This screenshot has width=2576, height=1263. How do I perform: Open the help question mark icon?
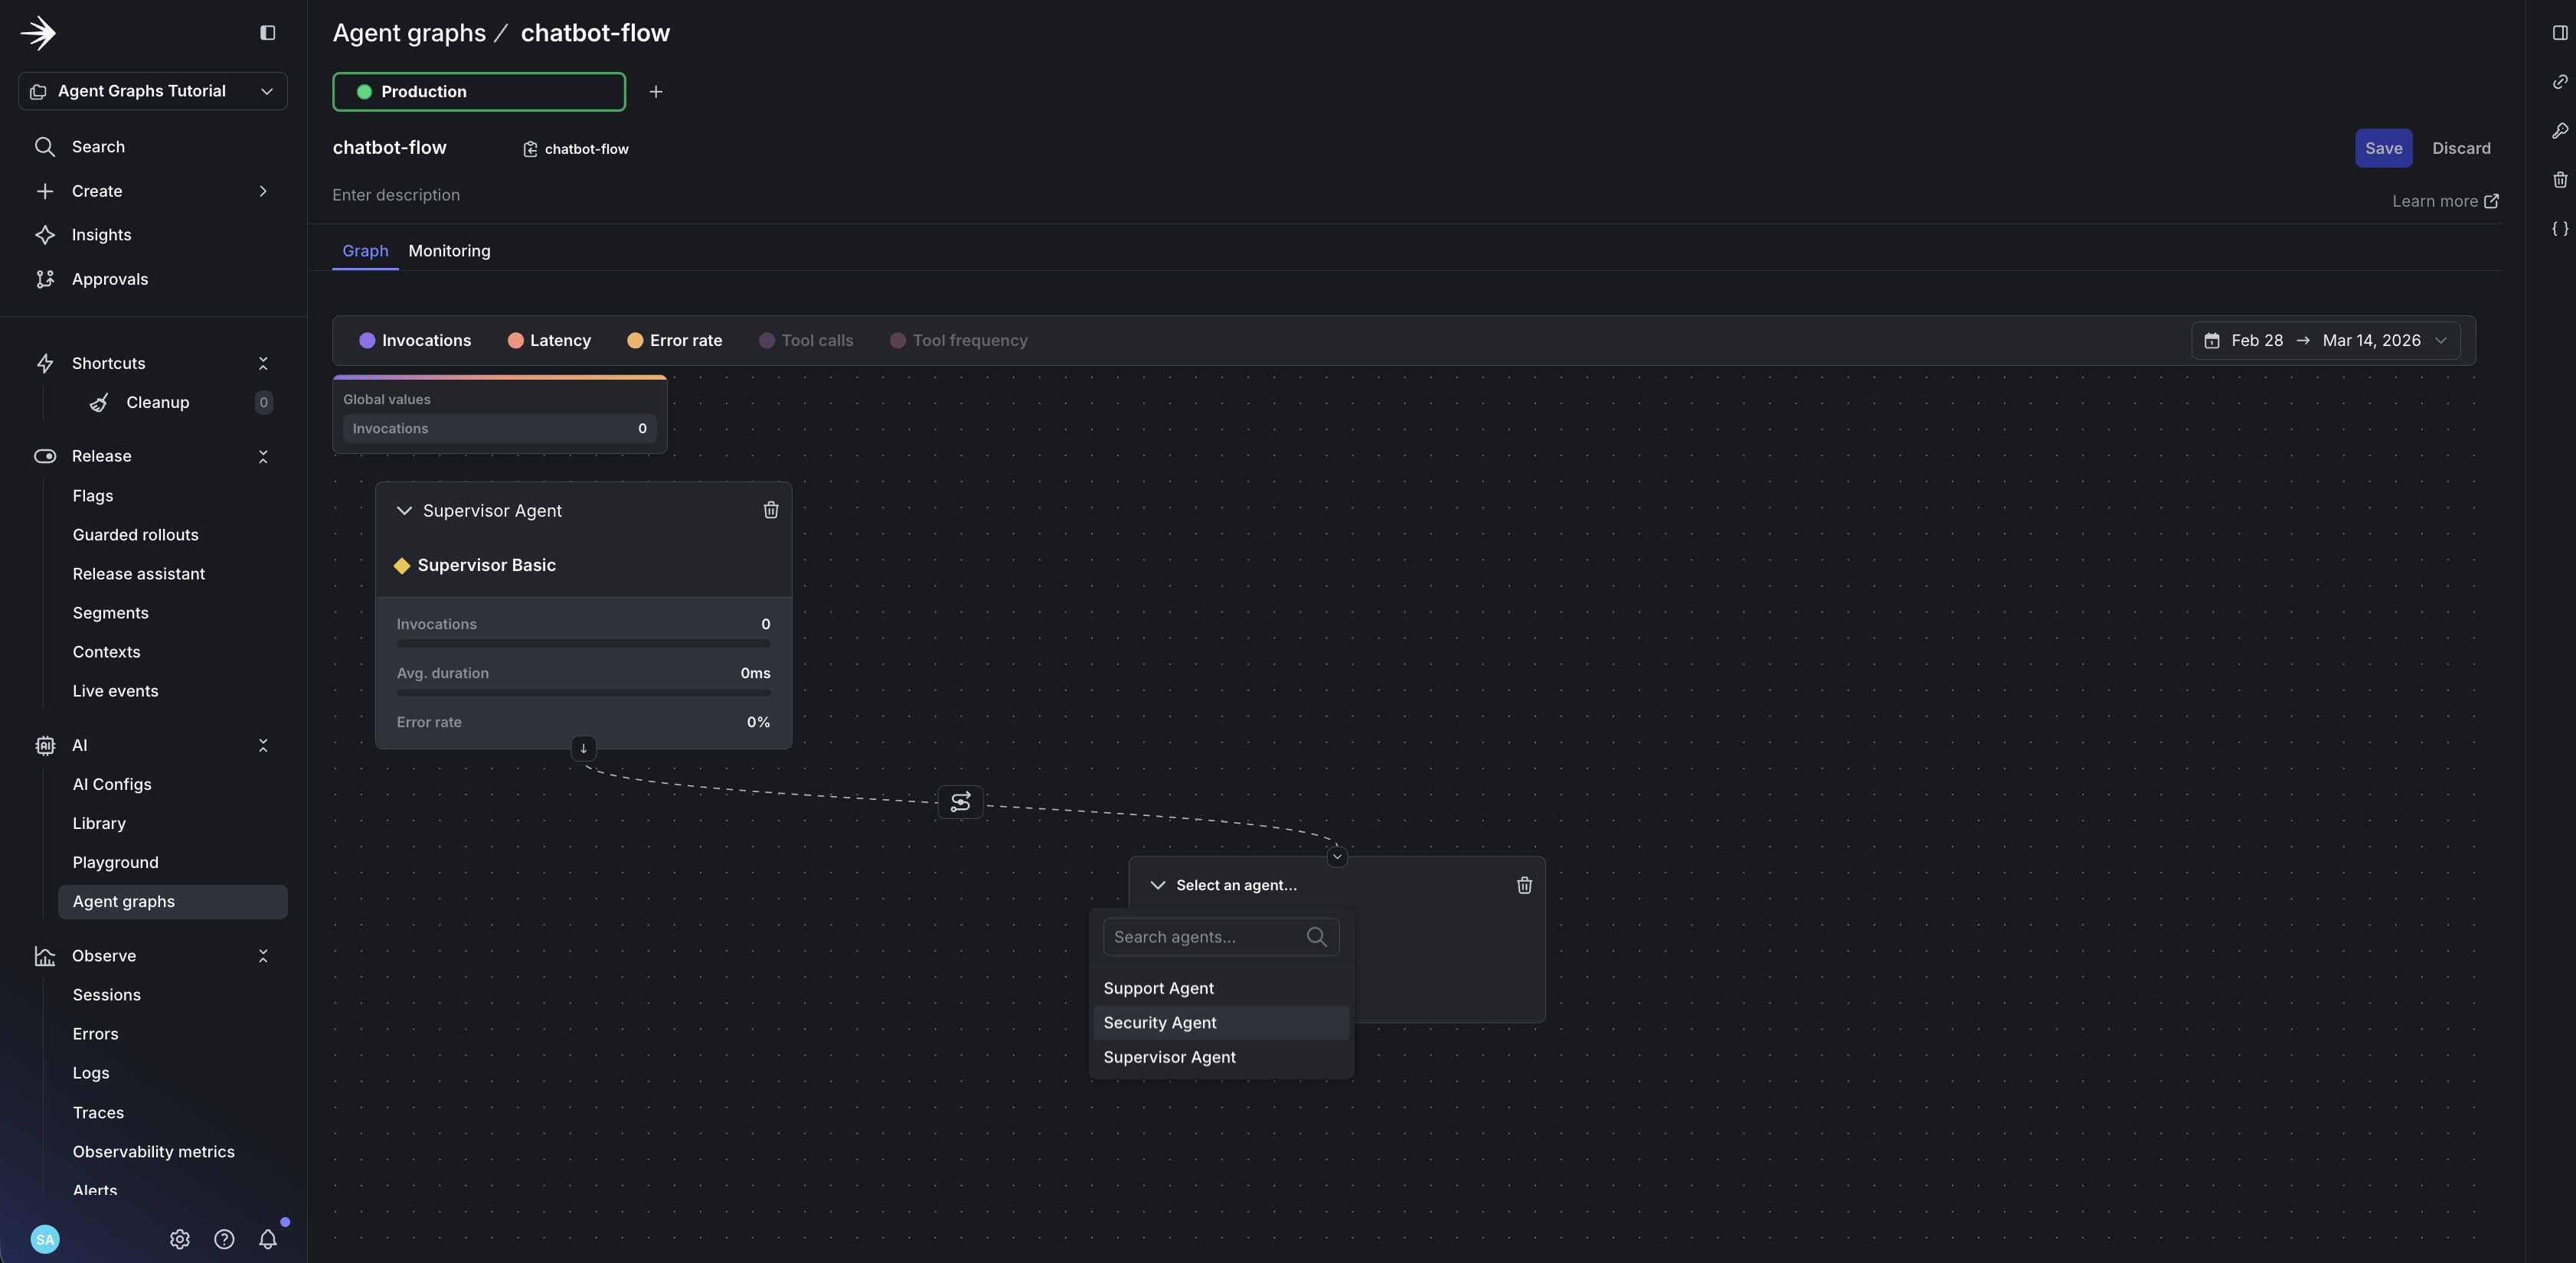coord(224,1239)
